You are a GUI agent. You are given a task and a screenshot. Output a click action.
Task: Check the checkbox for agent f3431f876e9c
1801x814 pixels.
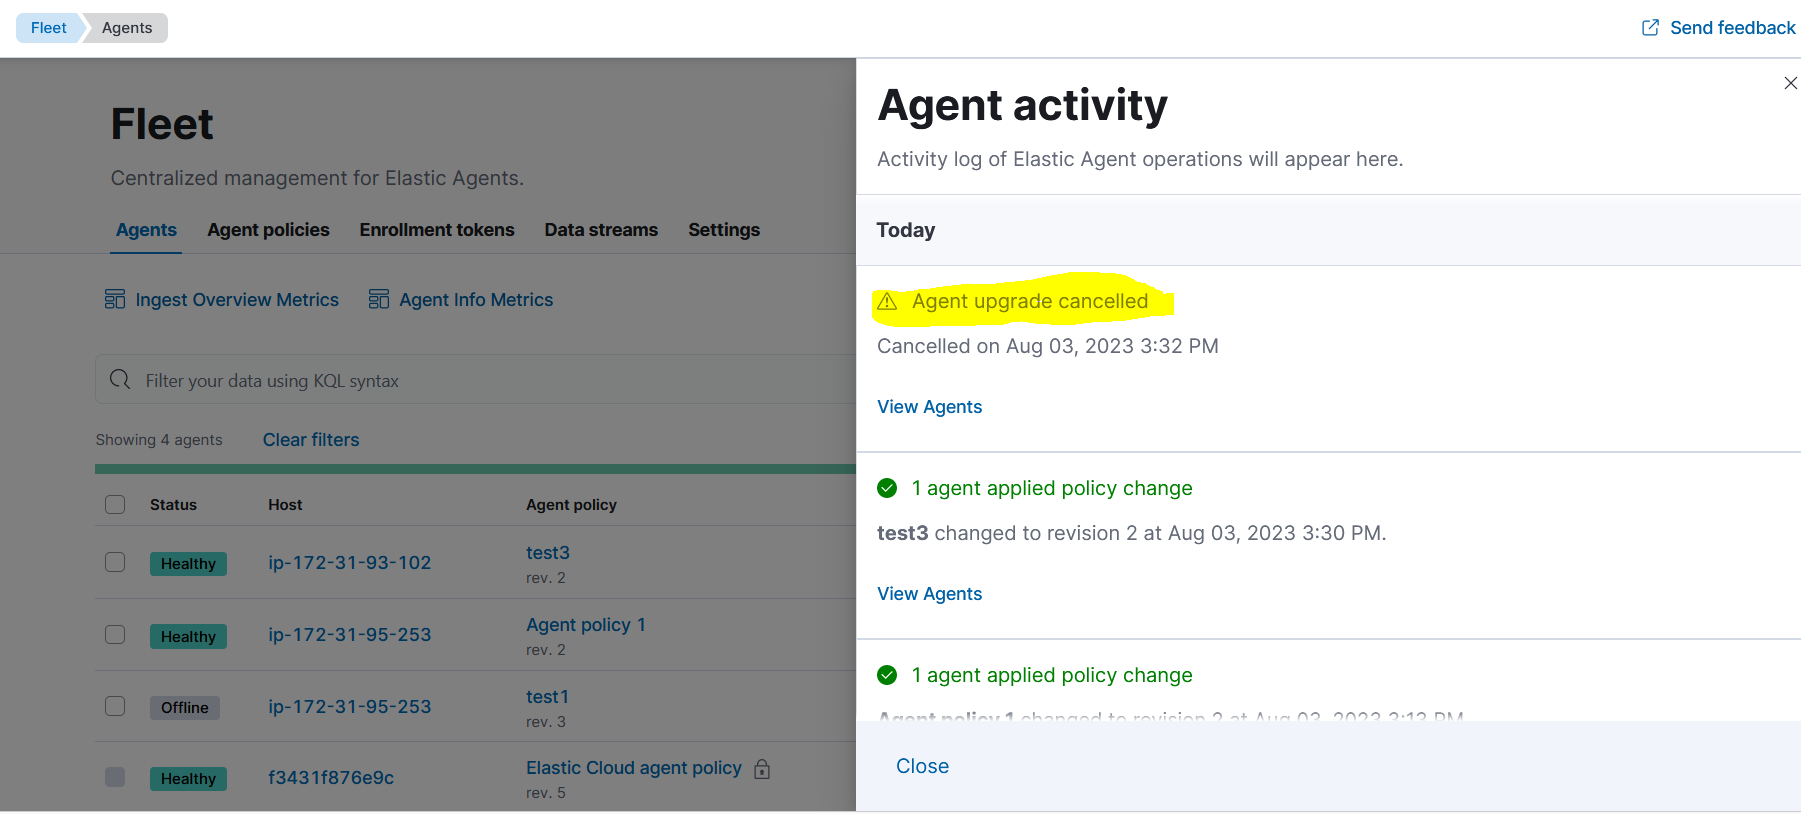coord(115,777)
